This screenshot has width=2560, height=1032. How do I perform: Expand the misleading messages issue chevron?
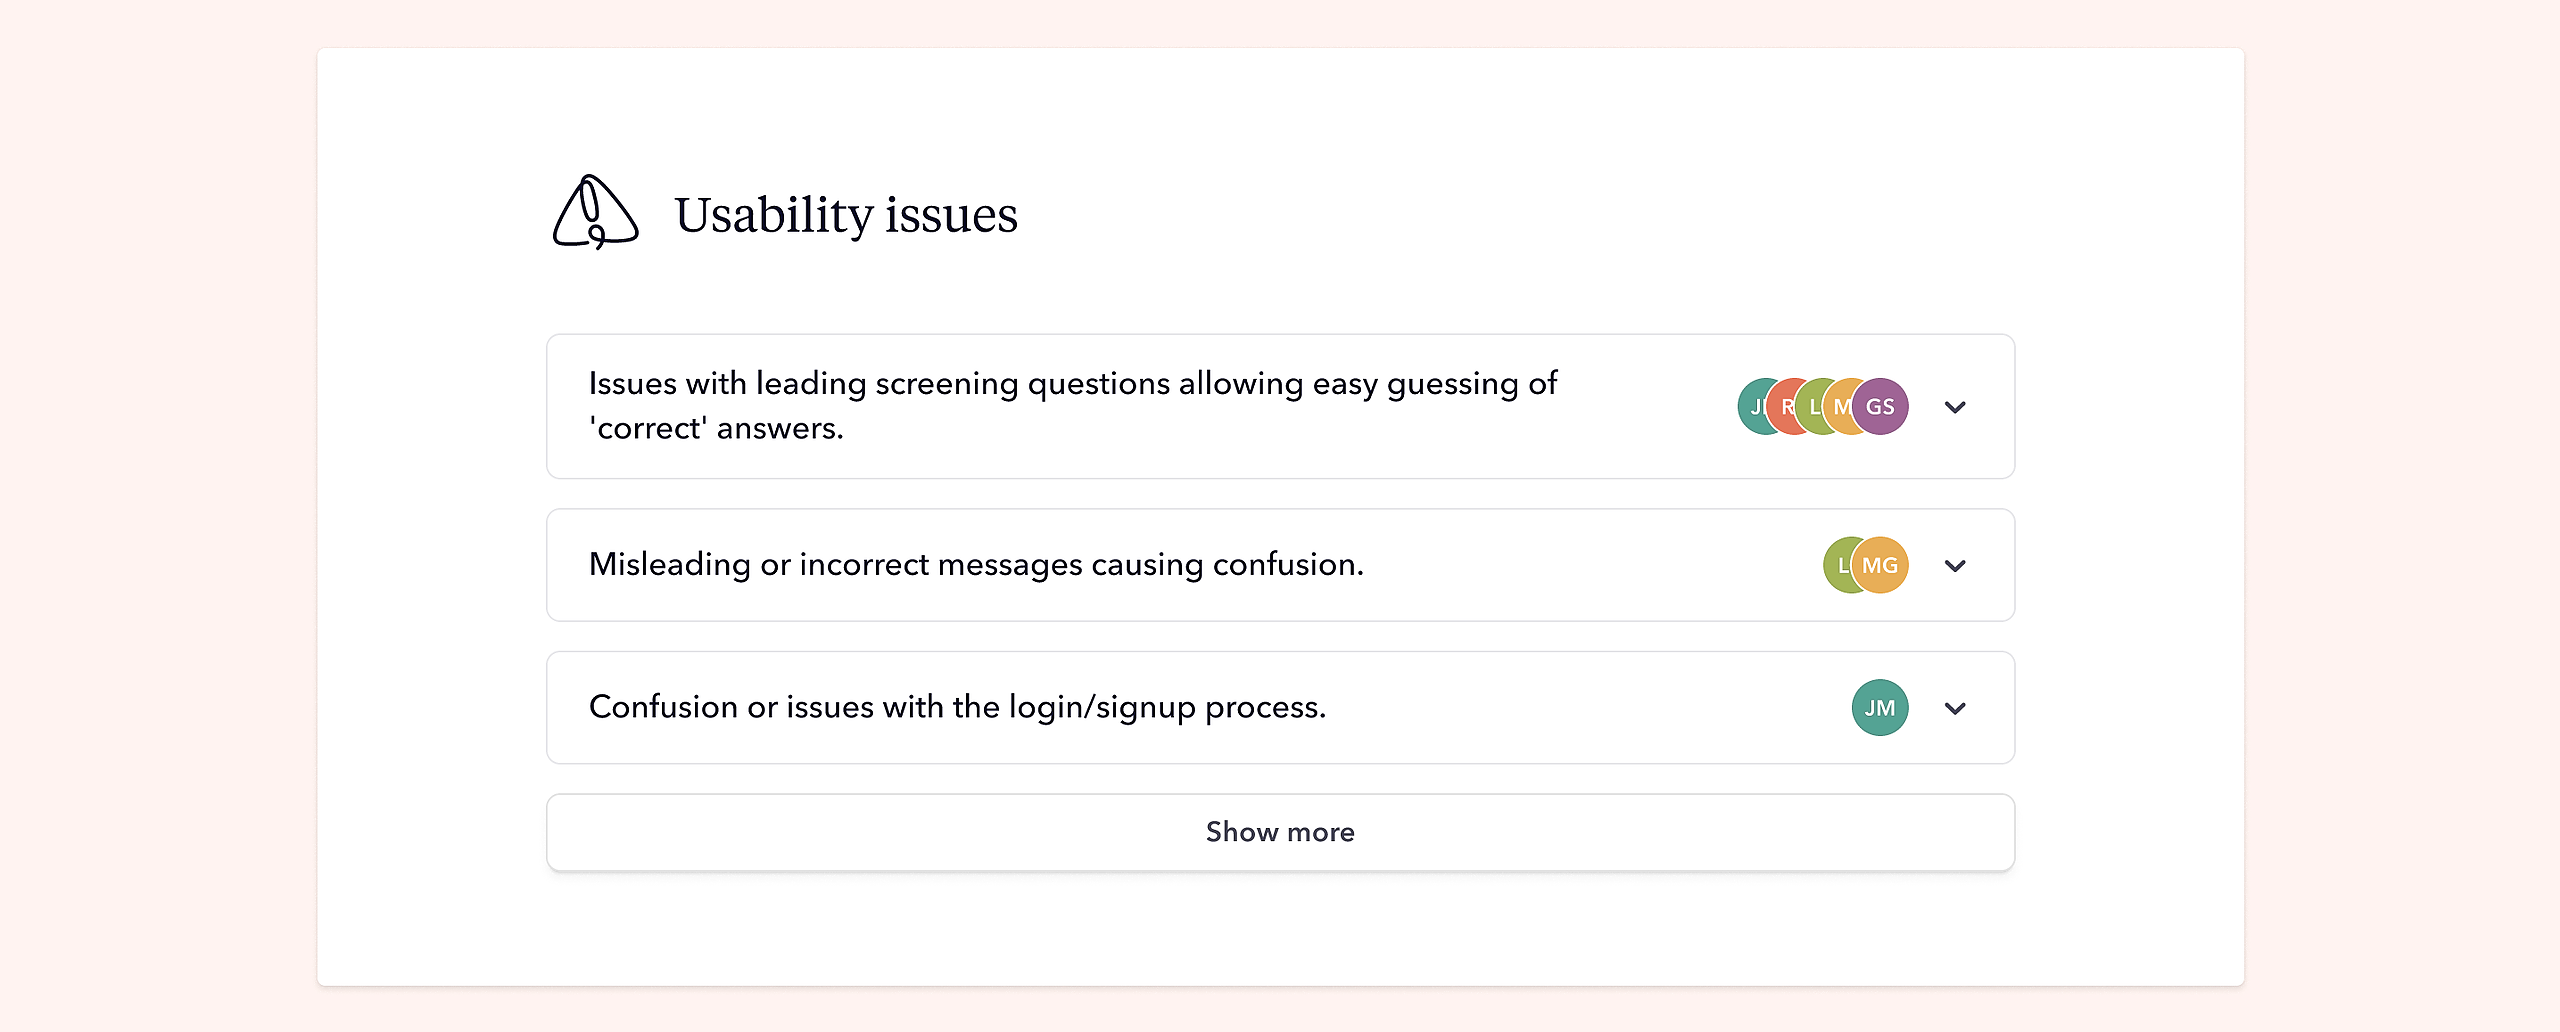click(1955, 566)
